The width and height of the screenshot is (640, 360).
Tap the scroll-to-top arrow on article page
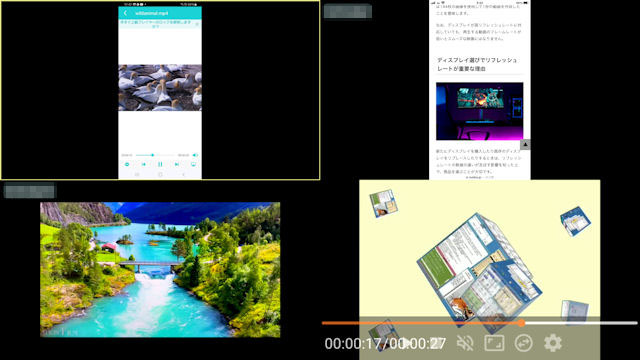(525, 144)
